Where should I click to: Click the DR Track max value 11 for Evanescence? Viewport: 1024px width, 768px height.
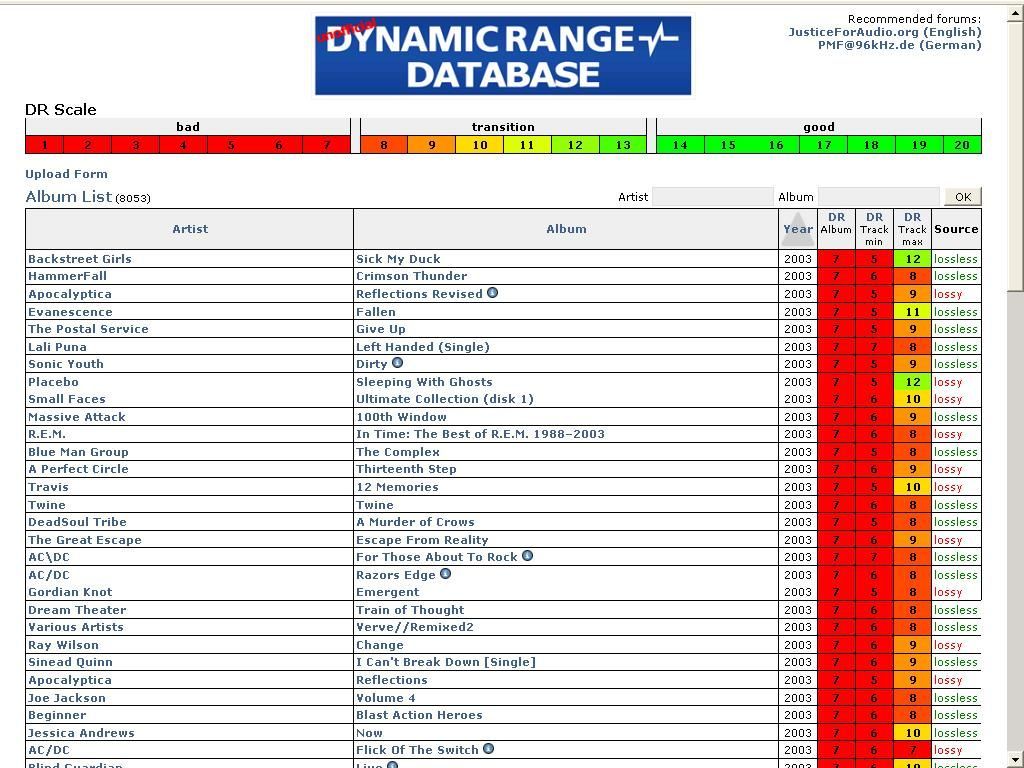pyautogui.click(x=912, y=312)
